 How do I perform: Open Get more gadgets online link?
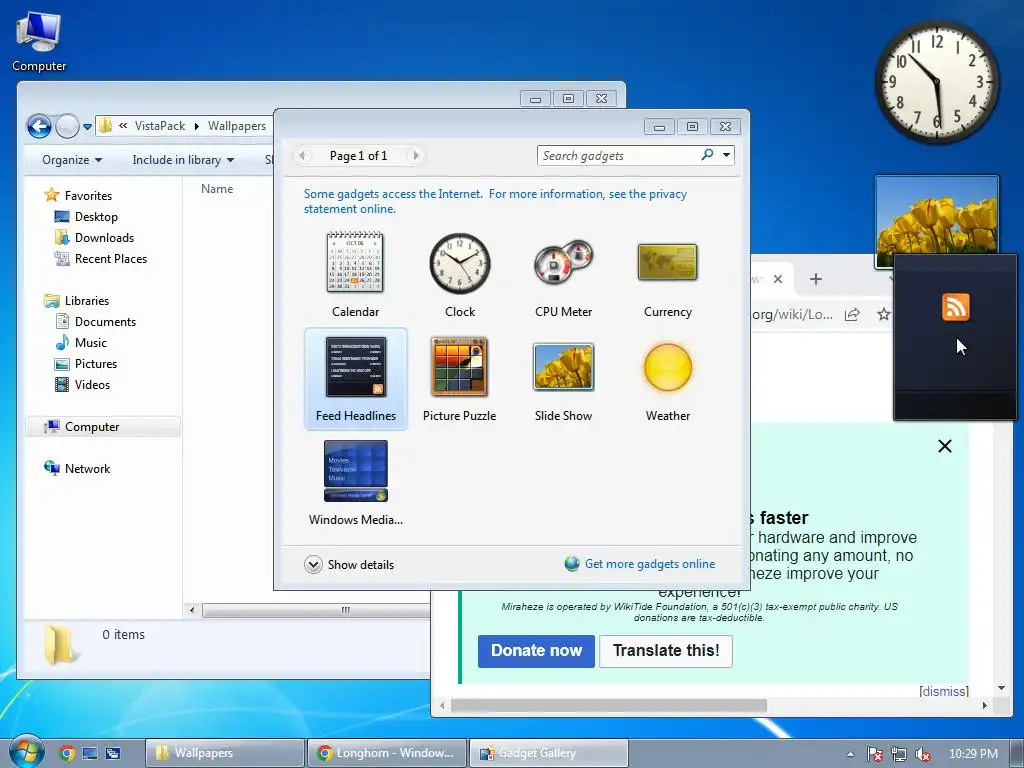click(x=640, y=564)
